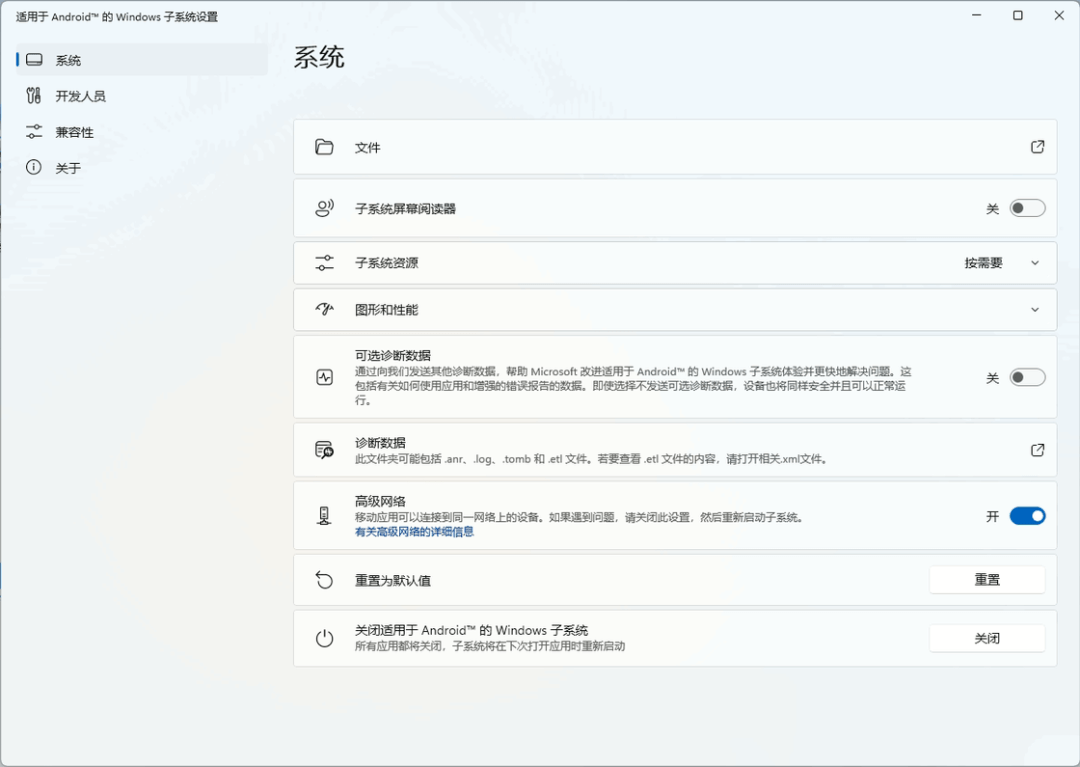Switch to 开发人员 section
The height and width of the screenshot is (767, 1080).
(142, 96)
